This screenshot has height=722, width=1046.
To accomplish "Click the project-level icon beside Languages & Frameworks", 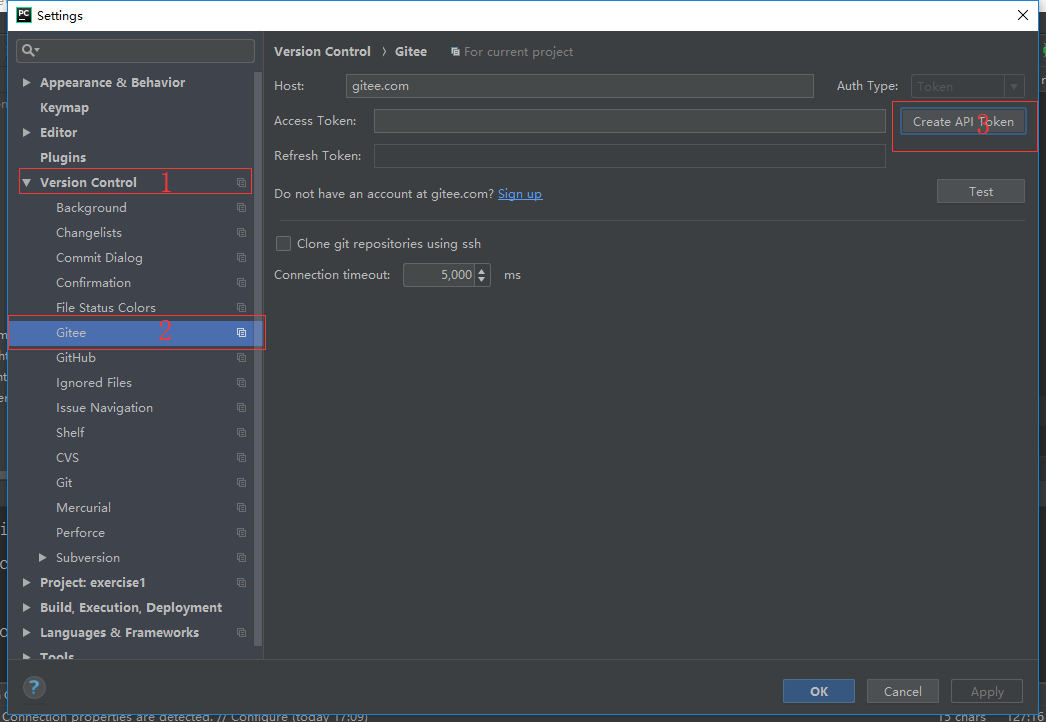I will pyautogui.click(x=241, y=633).
